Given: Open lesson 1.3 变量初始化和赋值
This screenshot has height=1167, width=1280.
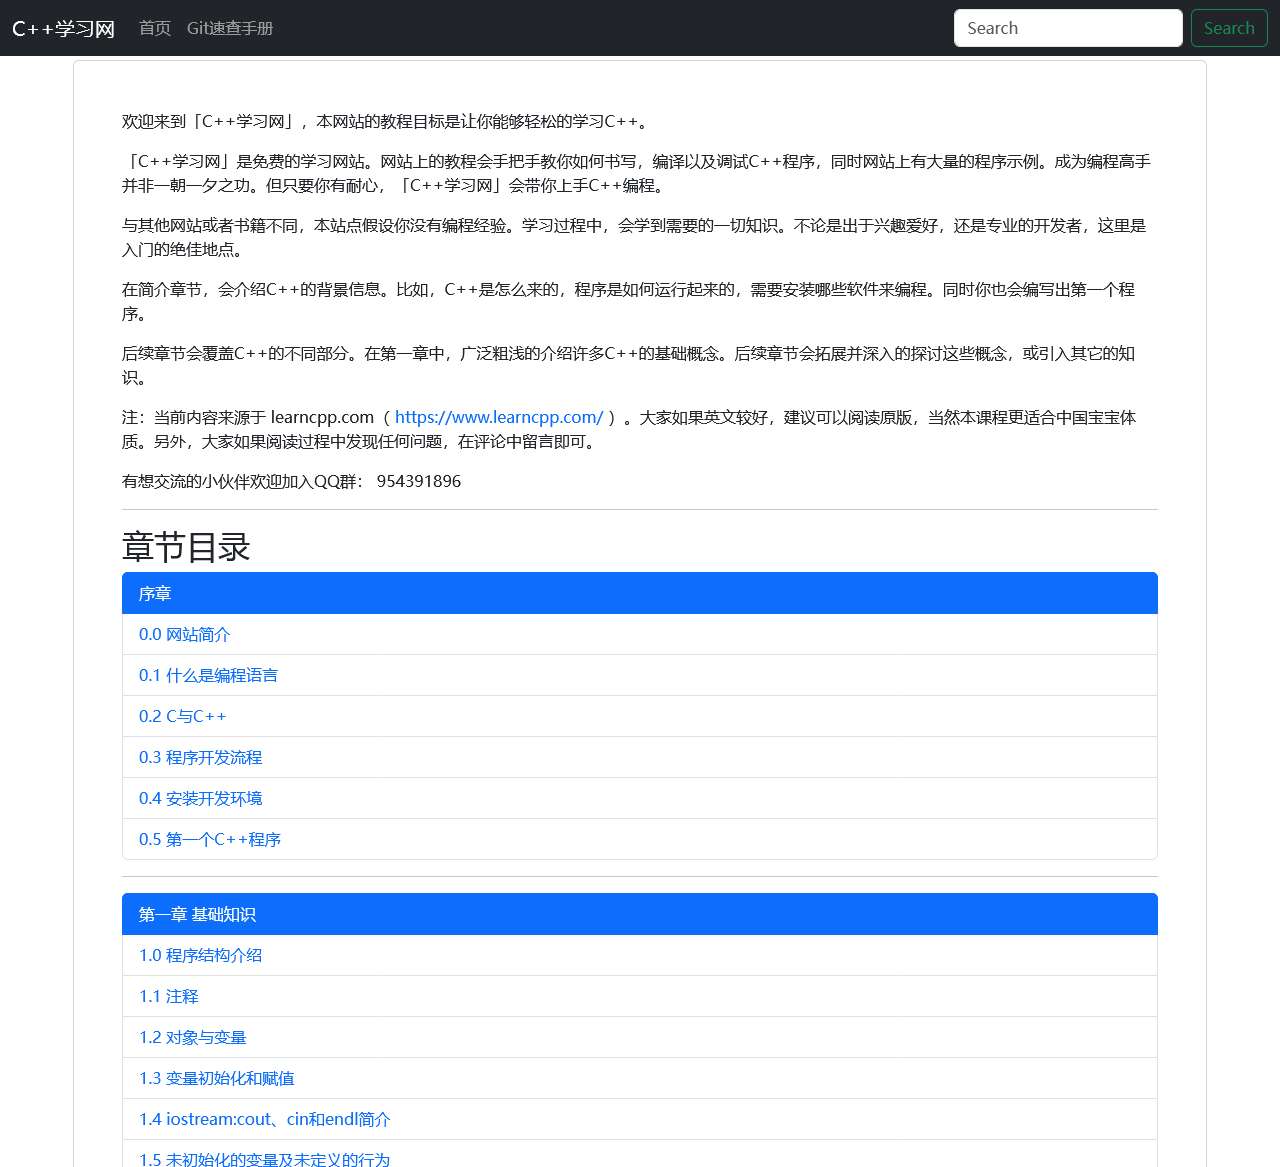Looking at the screenshot, I should [216, 1078].
